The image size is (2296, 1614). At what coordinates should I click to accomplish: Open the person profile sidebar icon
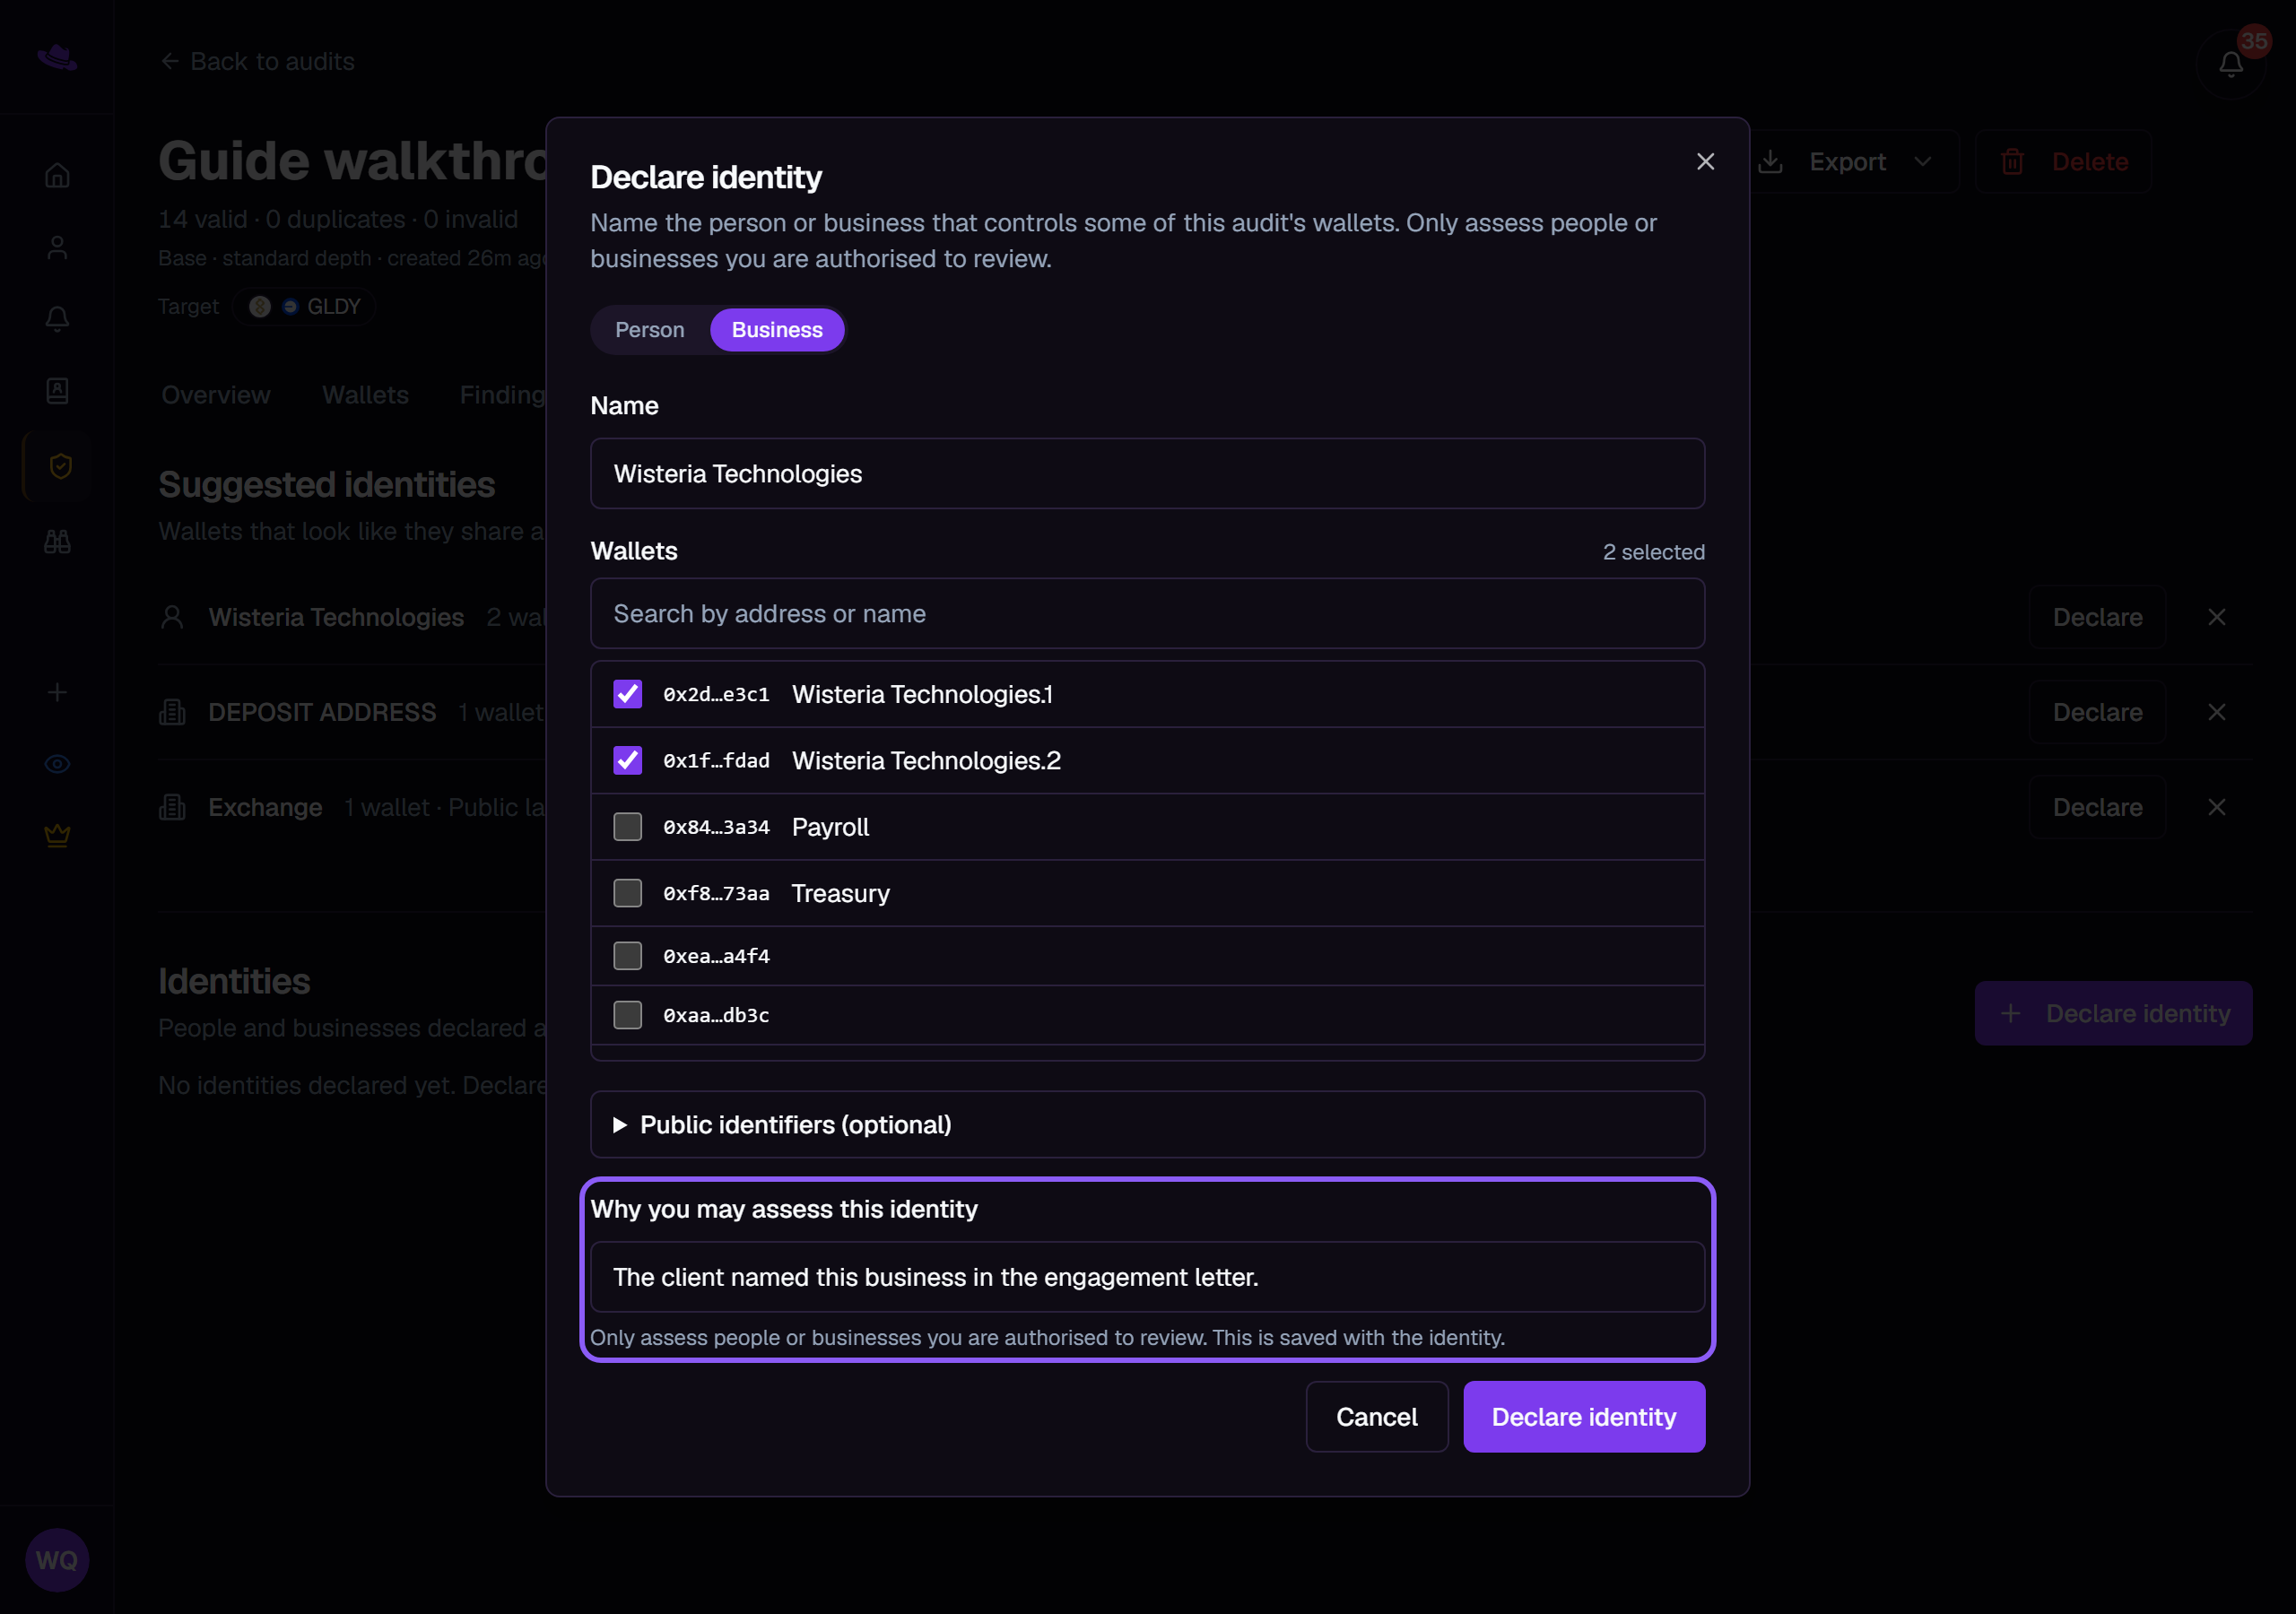click(57, 247)
